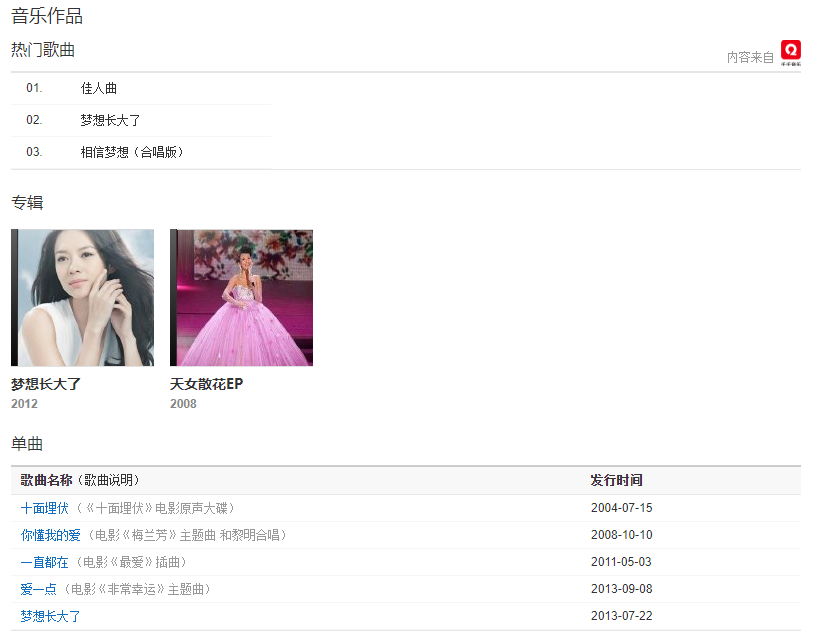Open the 一直都在 single link
This screenshot has height=642, width=822.
tap(45, 562)
